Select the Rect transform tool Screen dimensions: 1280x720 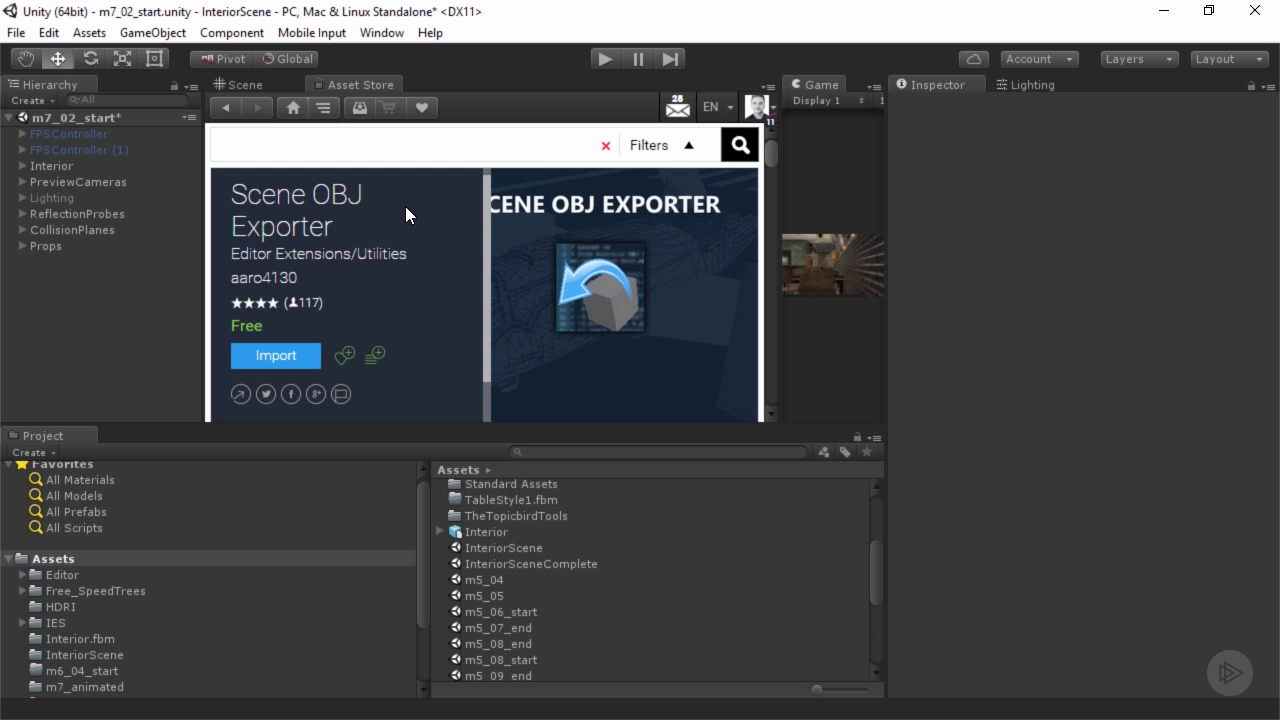(154, 59)
